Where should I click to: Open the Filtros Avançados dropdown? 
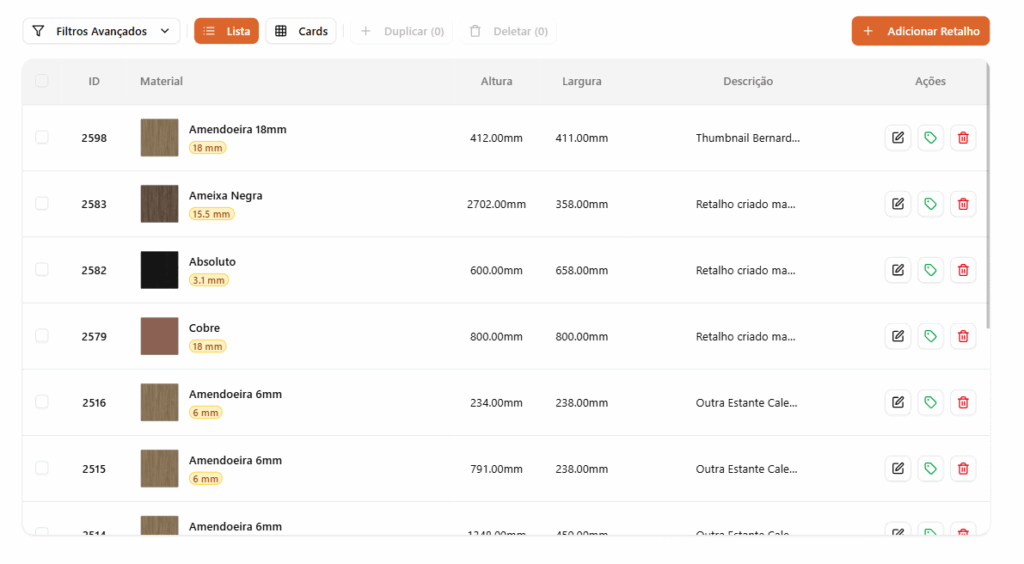click(102, 31)
